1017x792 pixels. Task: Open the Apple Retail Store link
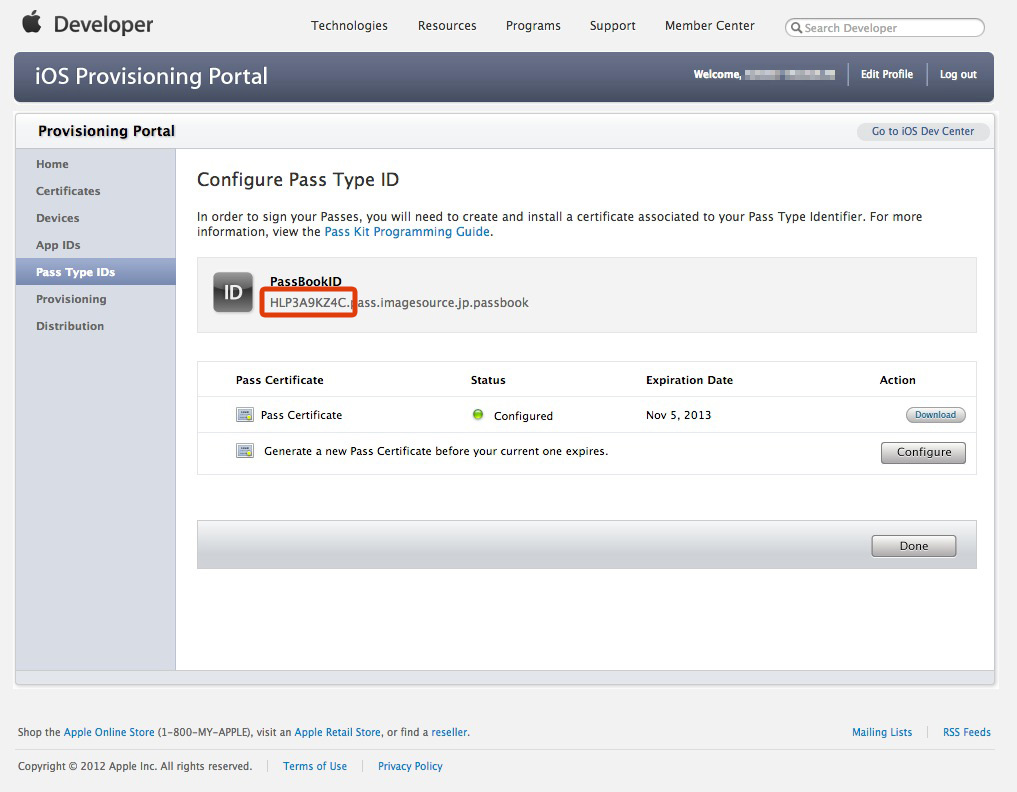click(337, 732)
